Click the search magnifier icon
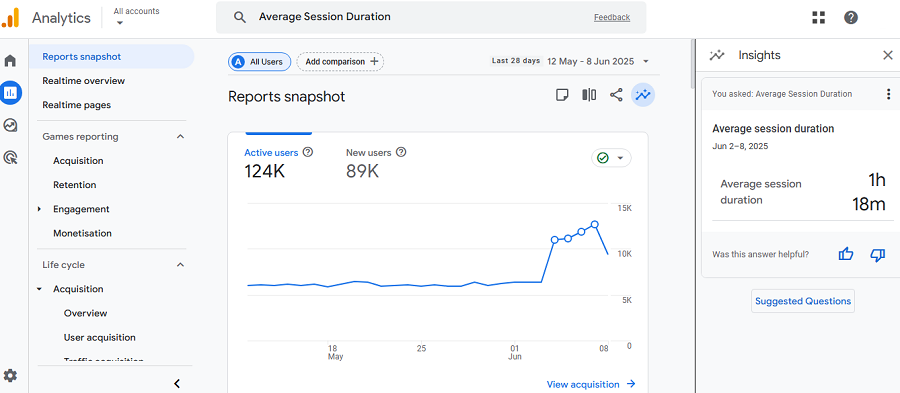 point(239,17)
